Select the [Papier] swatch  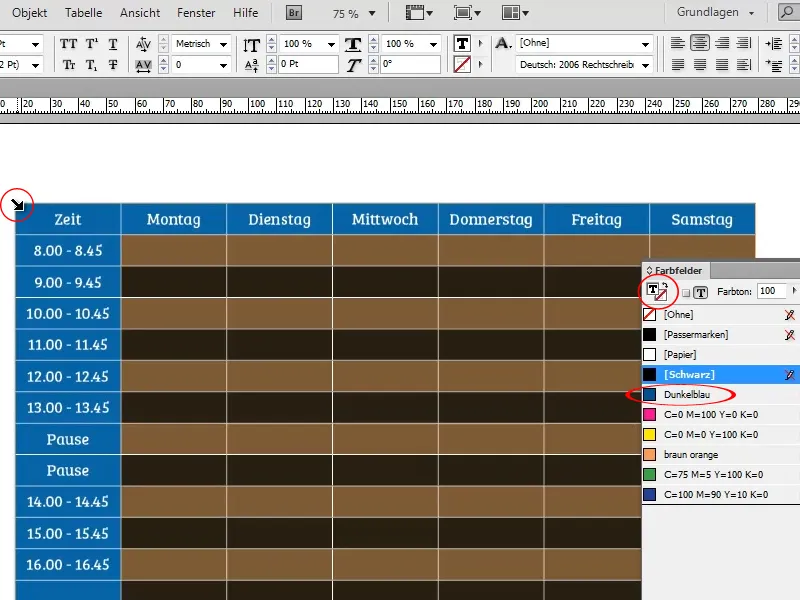coord(720,355)
